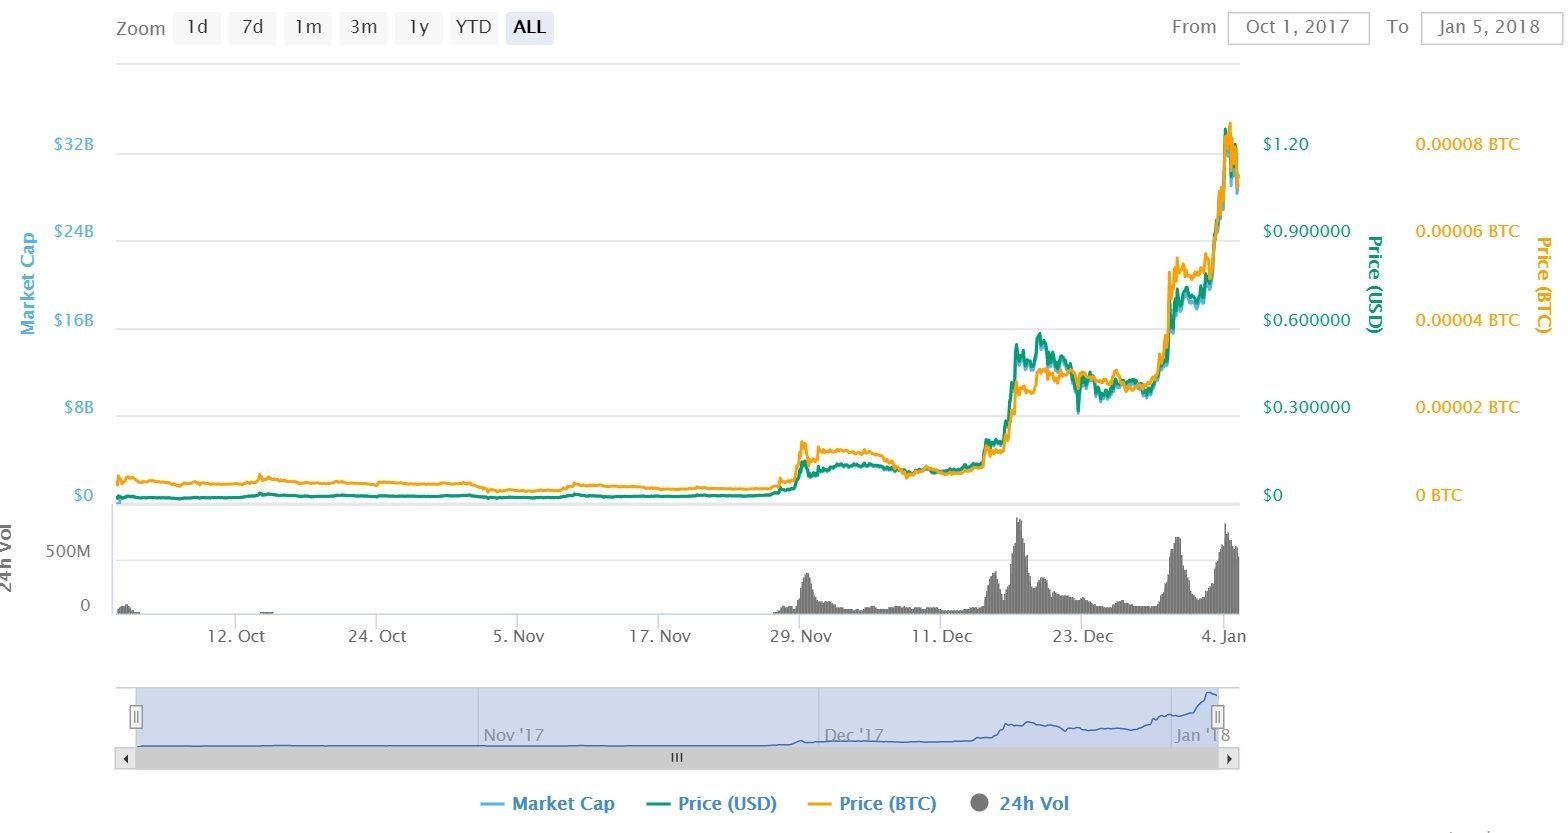The image size is (1568, 833).
Task: Click the $0.300000 price axis label
Action: point(1307,407)
